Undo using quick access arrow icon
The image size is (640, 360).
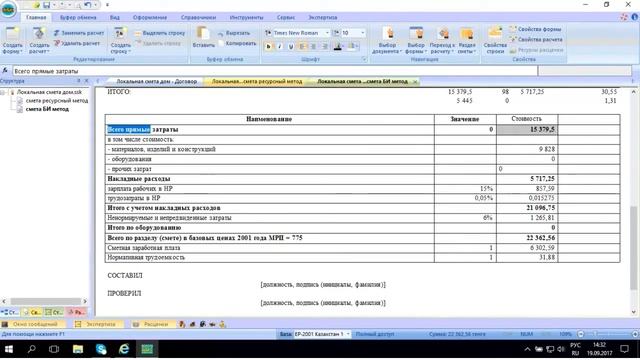tap(88, 5)
